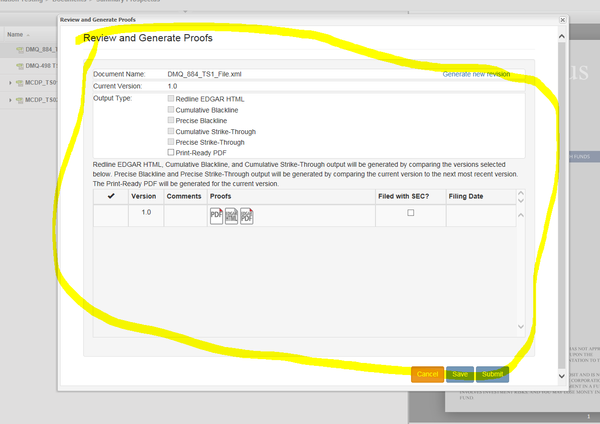Tick the Print-Ready PDF checkbox

(171, 152)
